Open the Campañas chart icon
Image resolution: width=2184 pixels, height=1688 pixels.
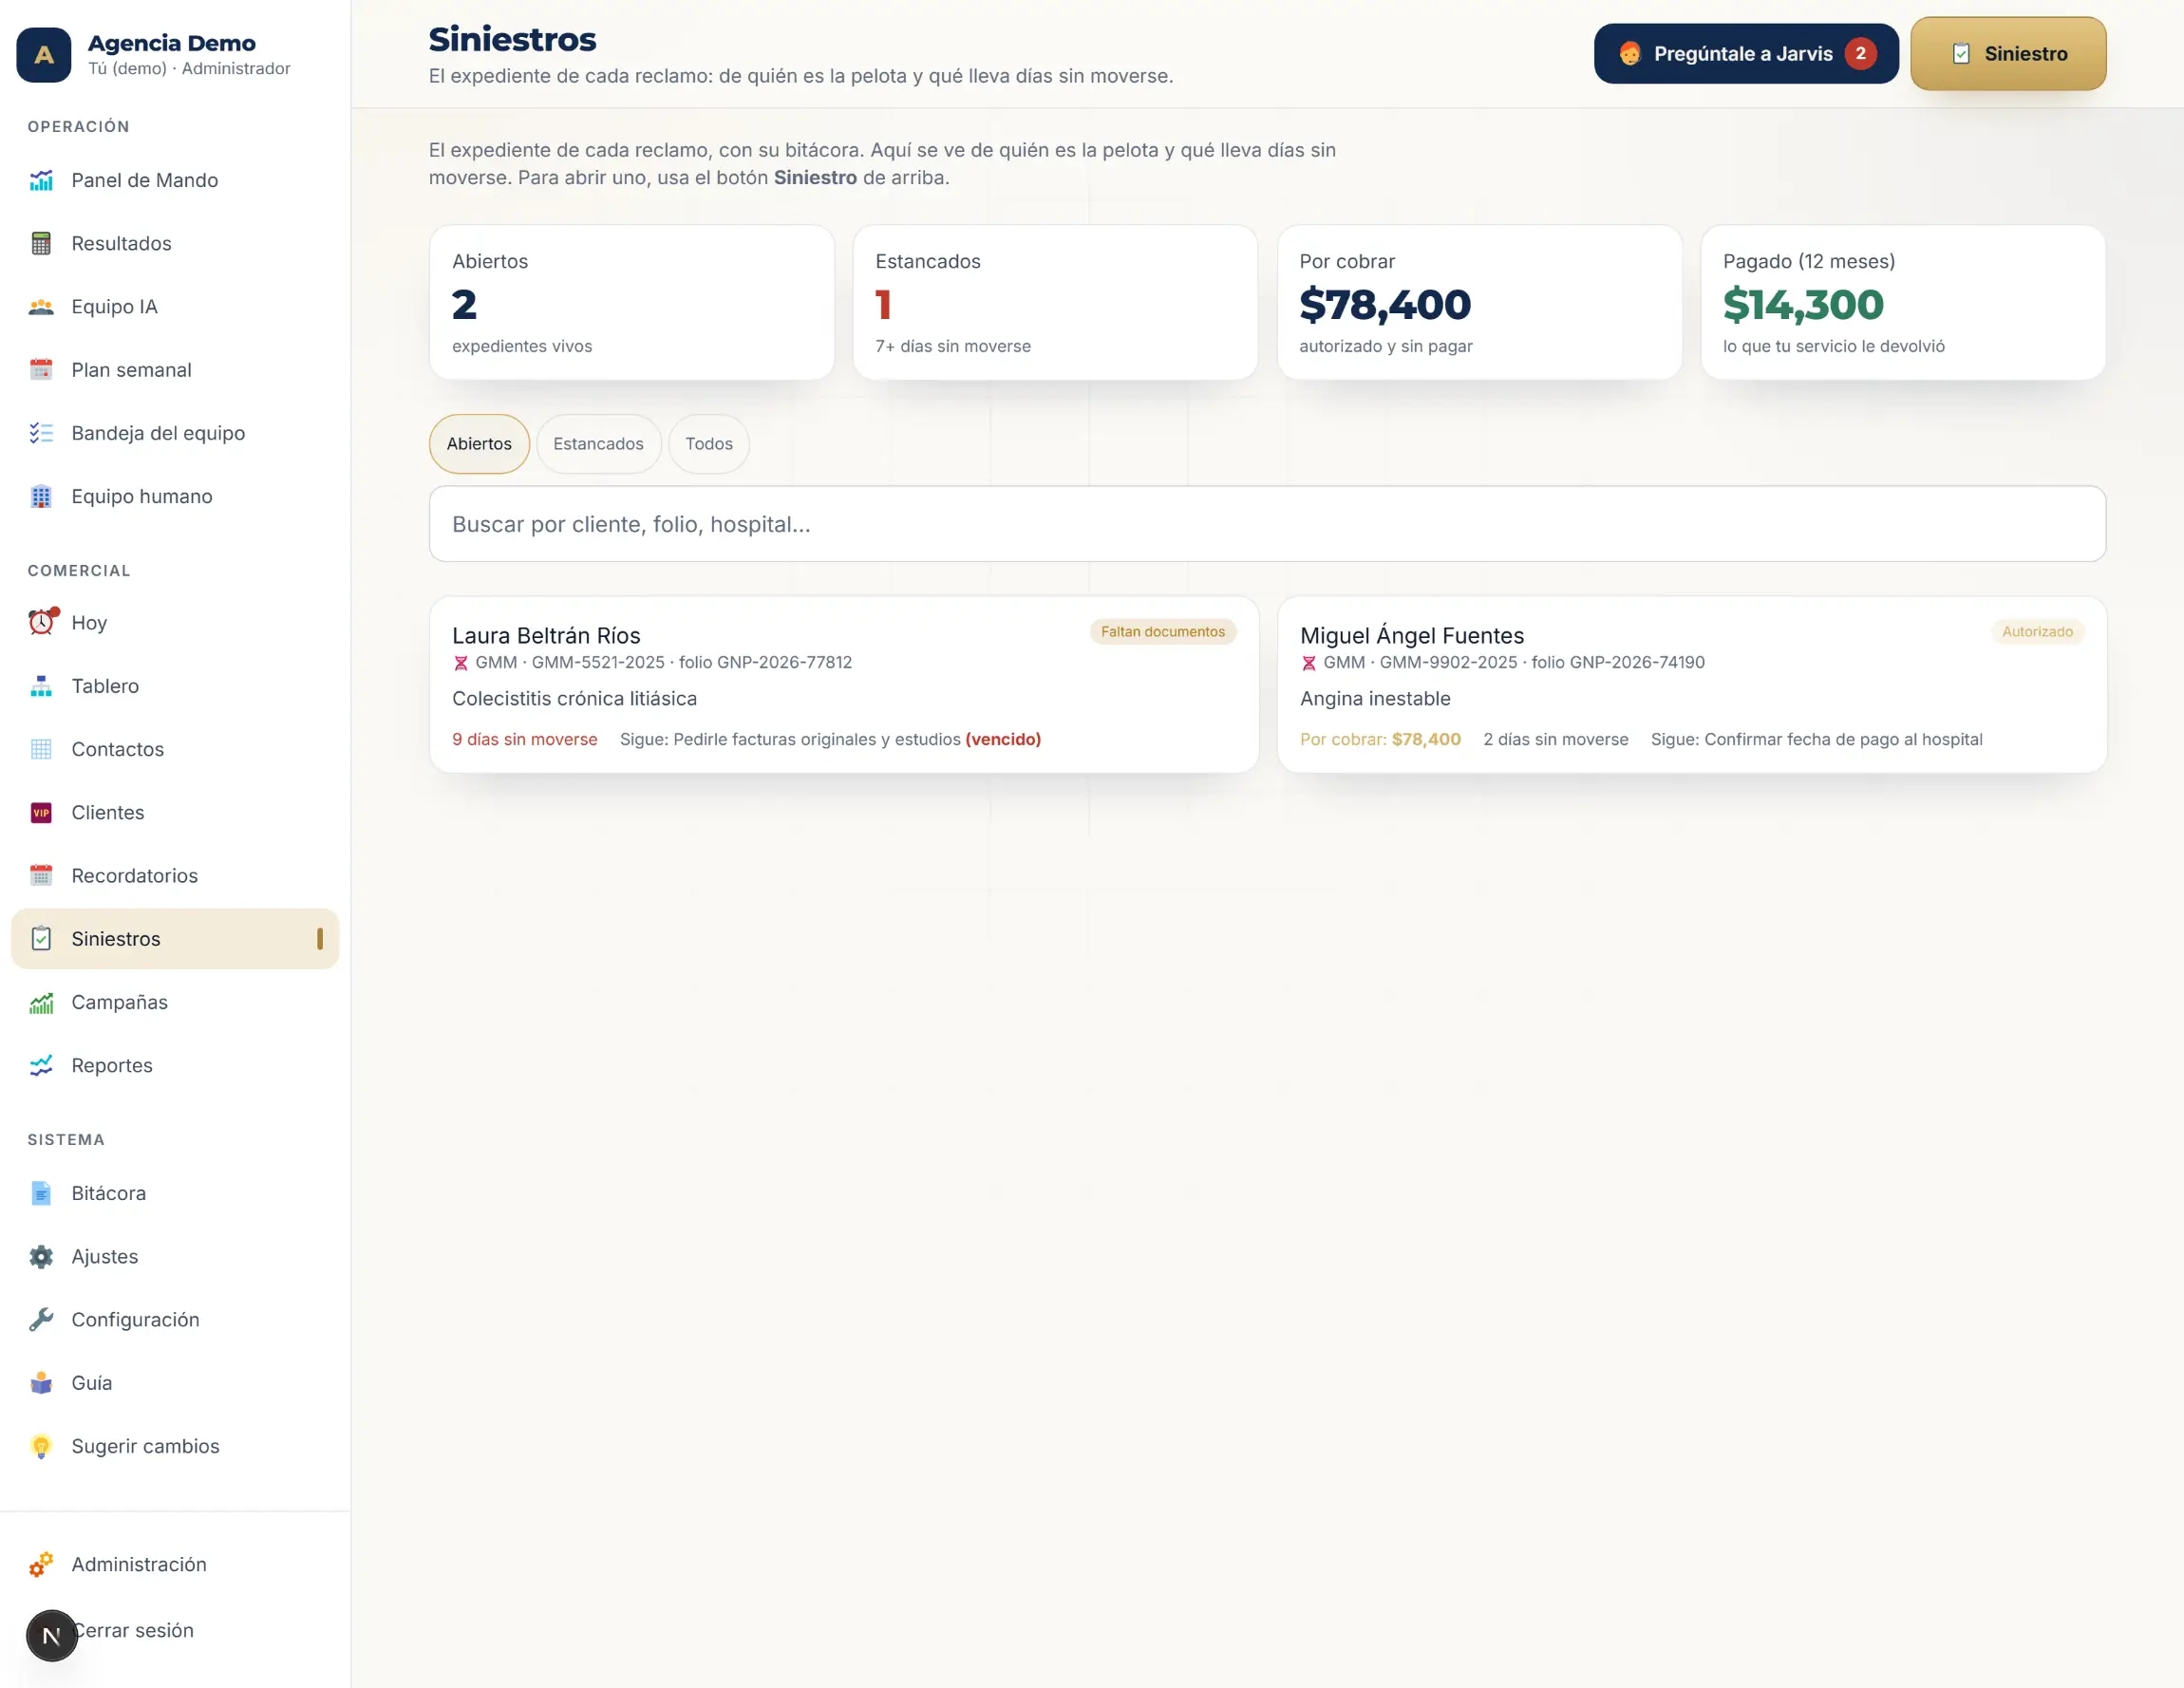click(x=41, y=1002)
